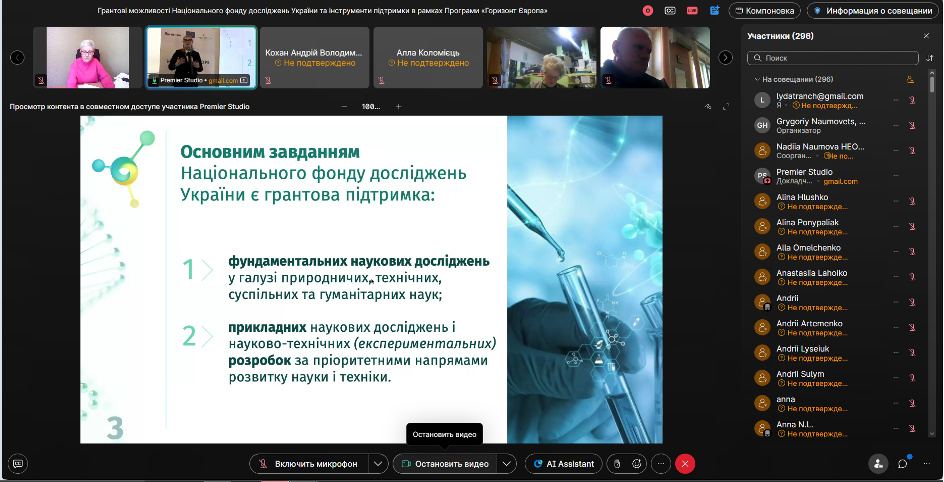Click the recording indicator icon
This screenshot has height=482, width=944.
click(648, 11)
